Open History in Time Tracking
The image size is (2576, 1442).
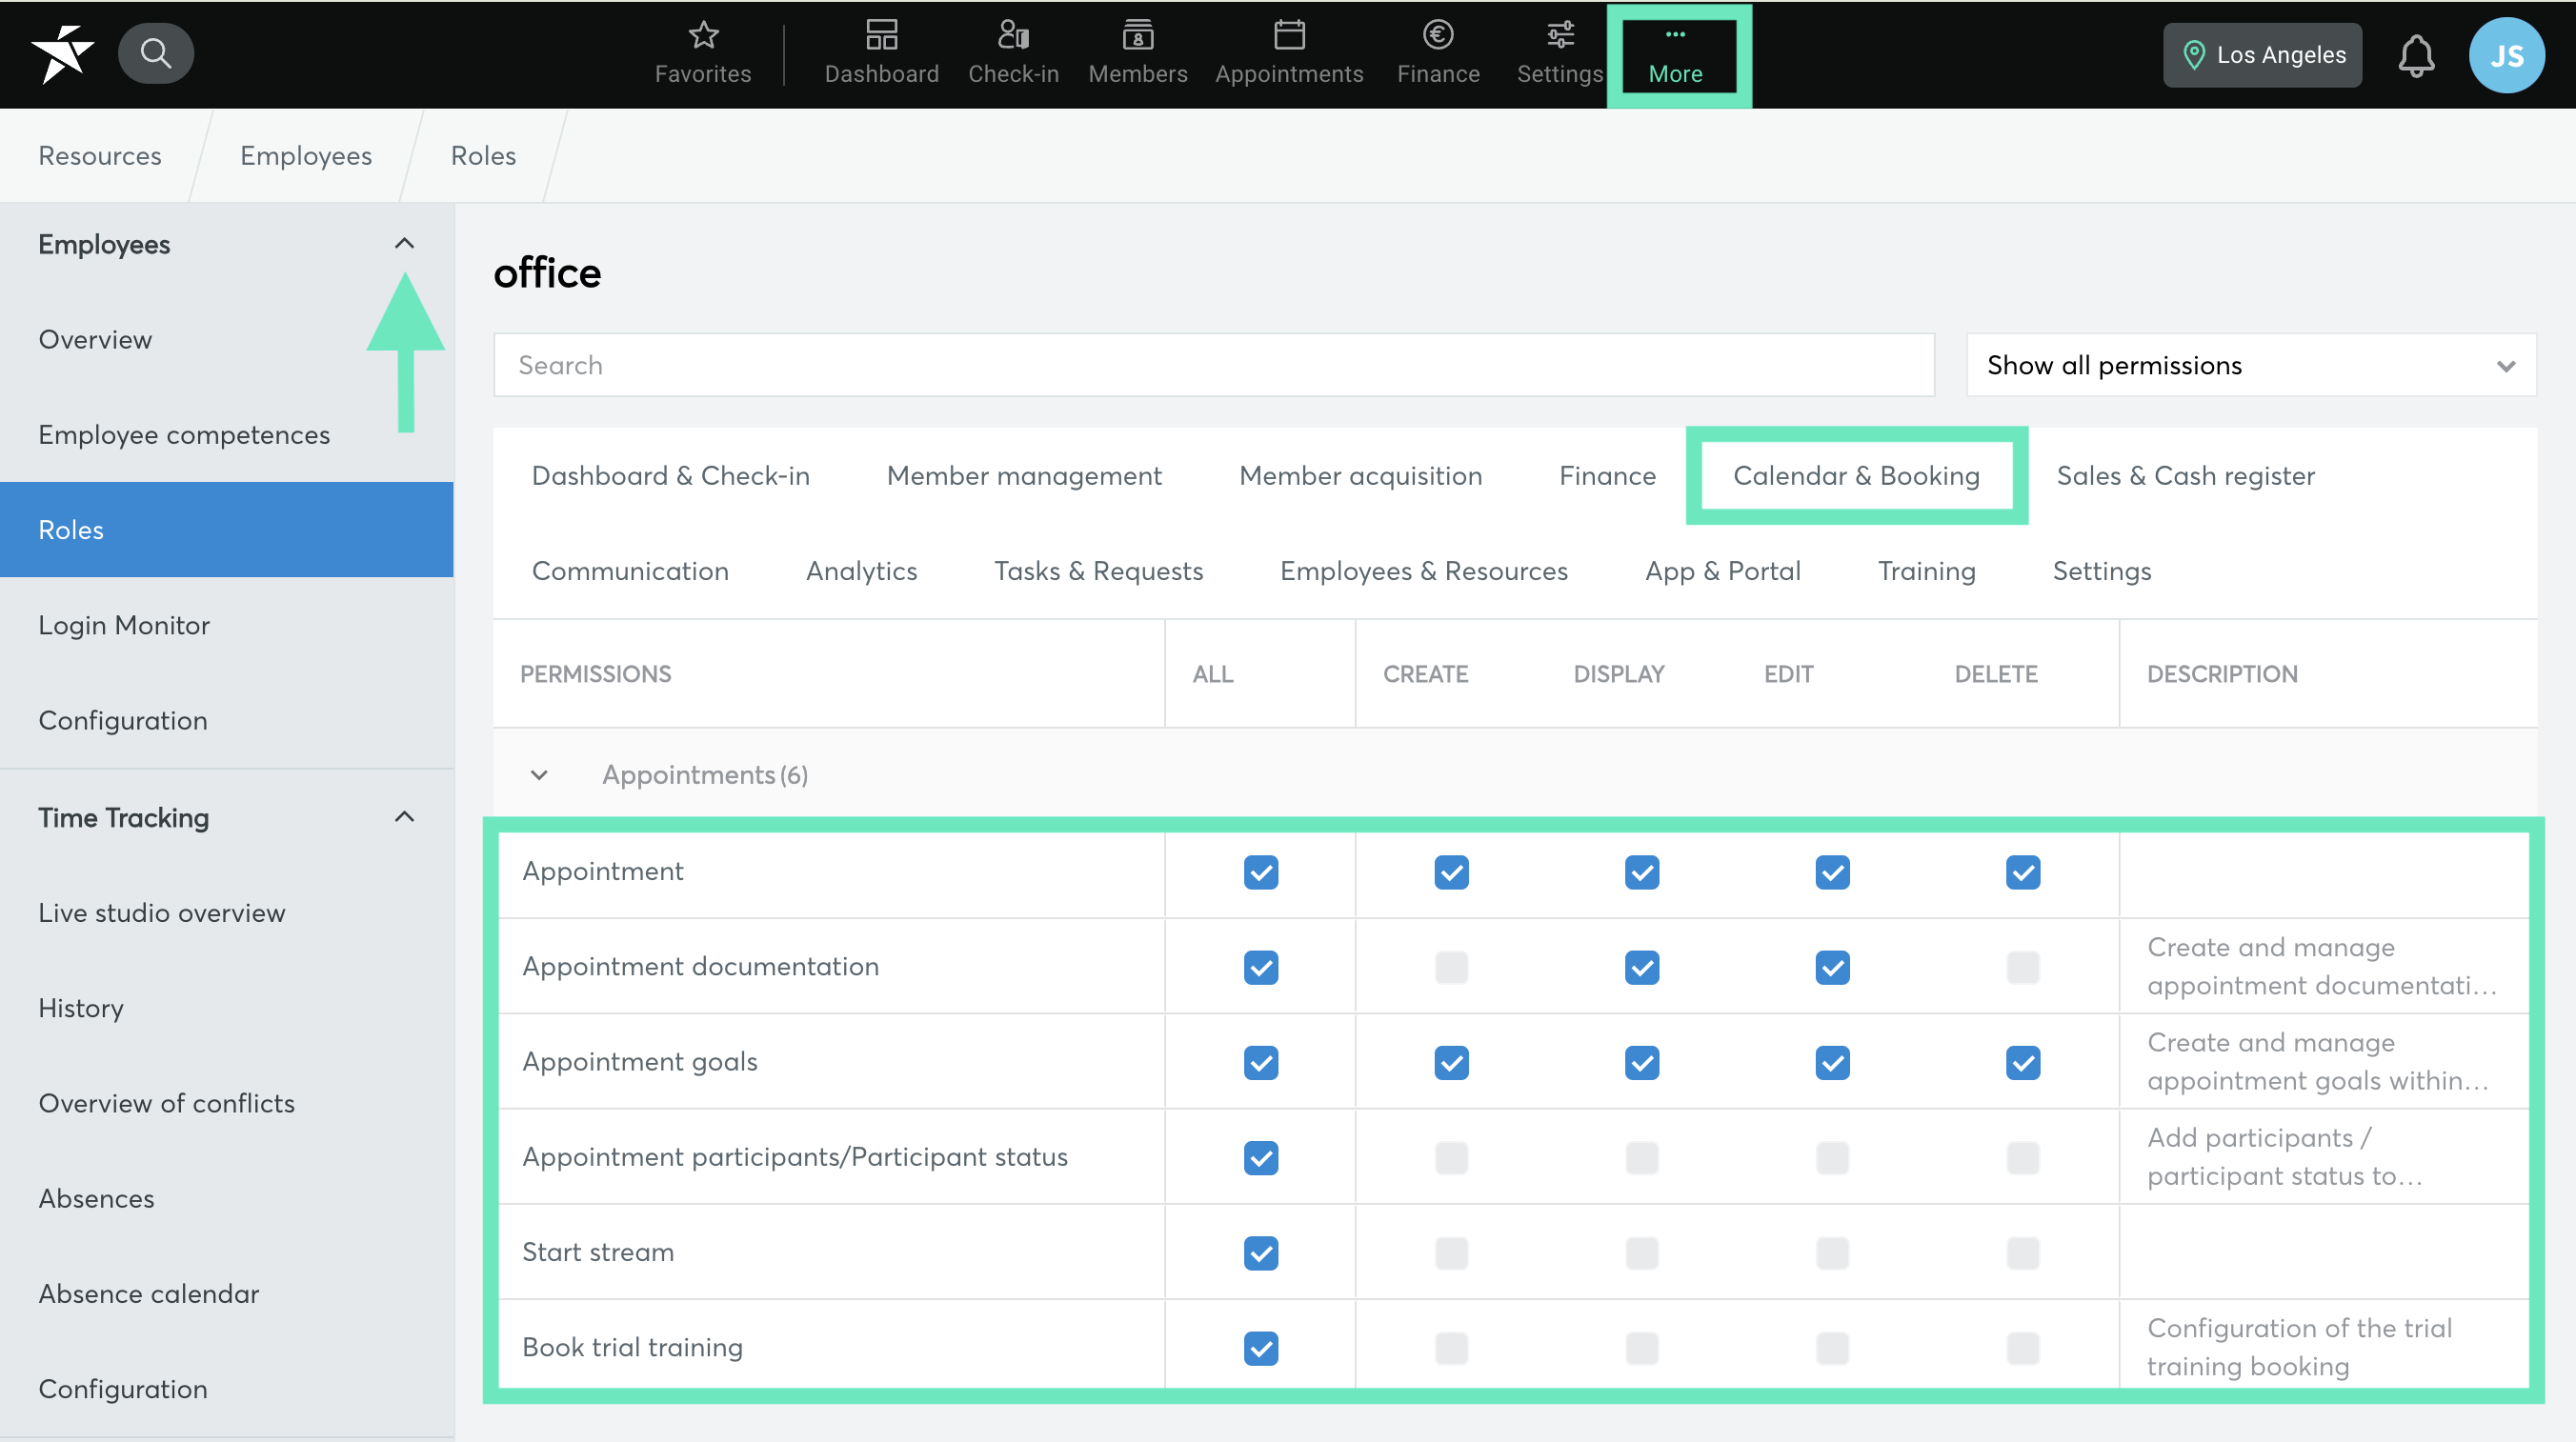click(226, 1008)
